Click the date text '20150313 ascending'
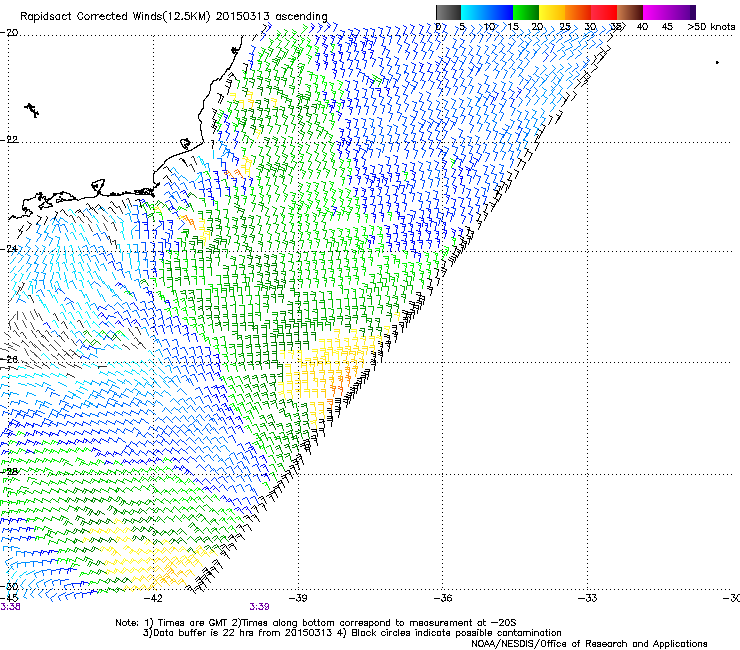The width and height of the screenshot is (740, 650). pos(272,17)
